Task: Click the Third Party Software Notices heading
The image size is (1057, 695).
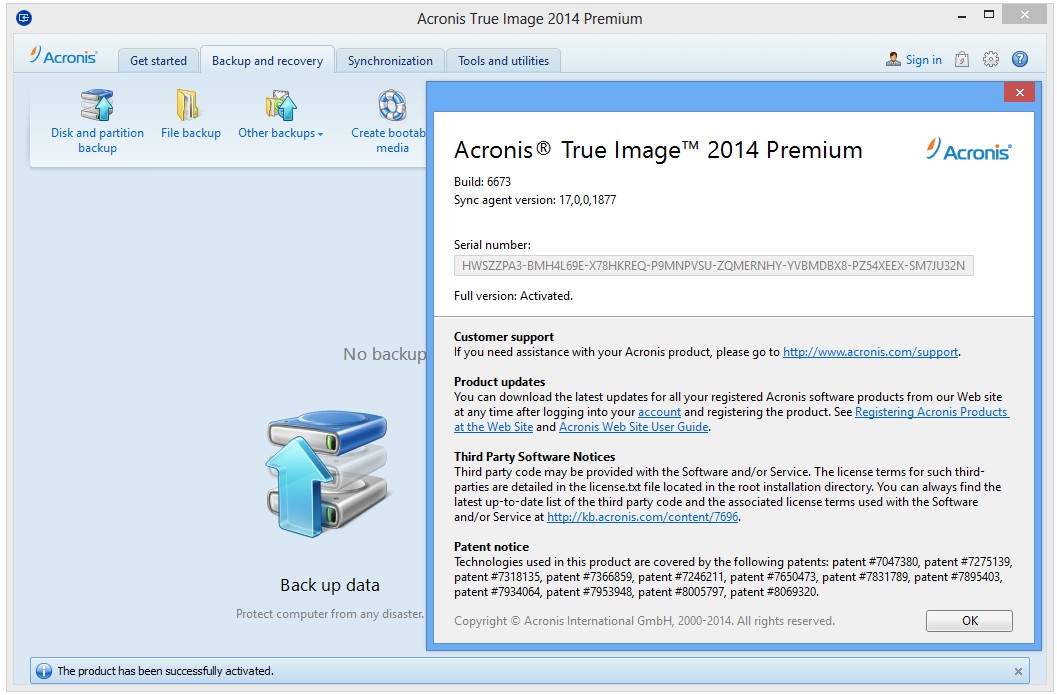Action: [x=535, y=457]
